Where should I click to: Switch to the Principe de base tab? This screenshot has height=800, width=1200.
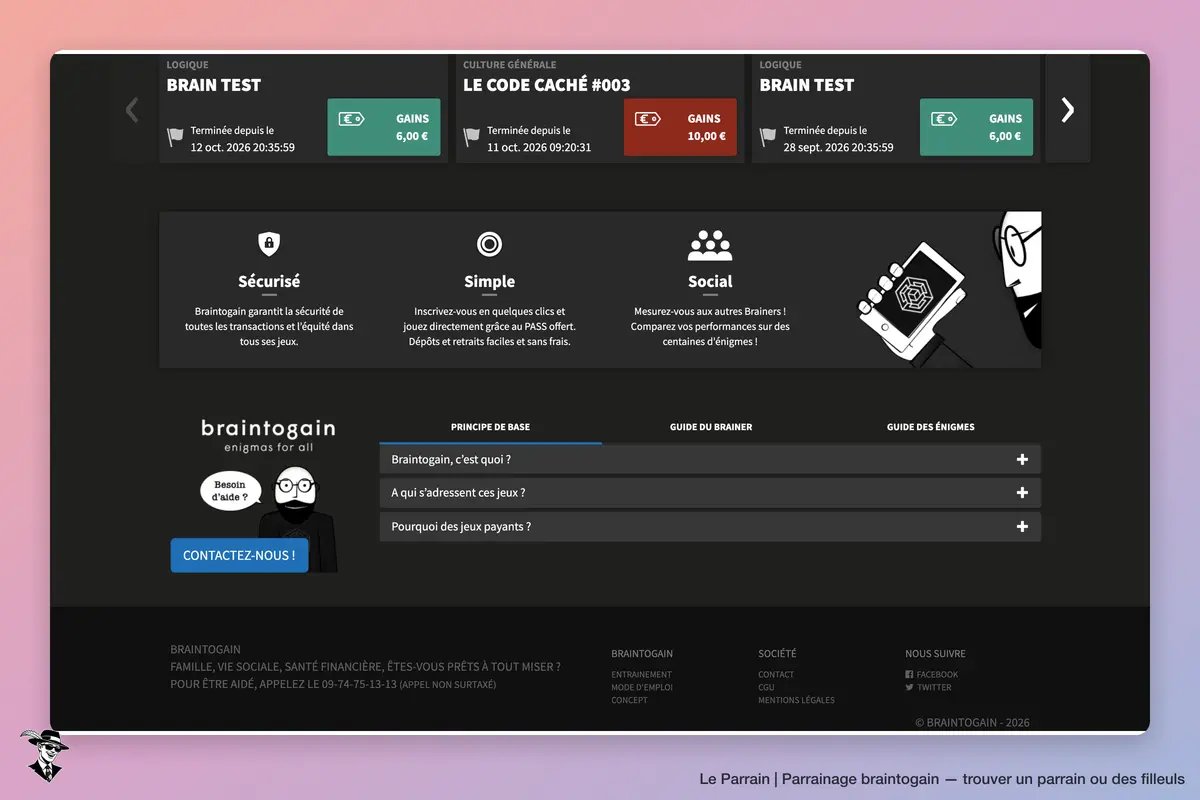point(490,427)
